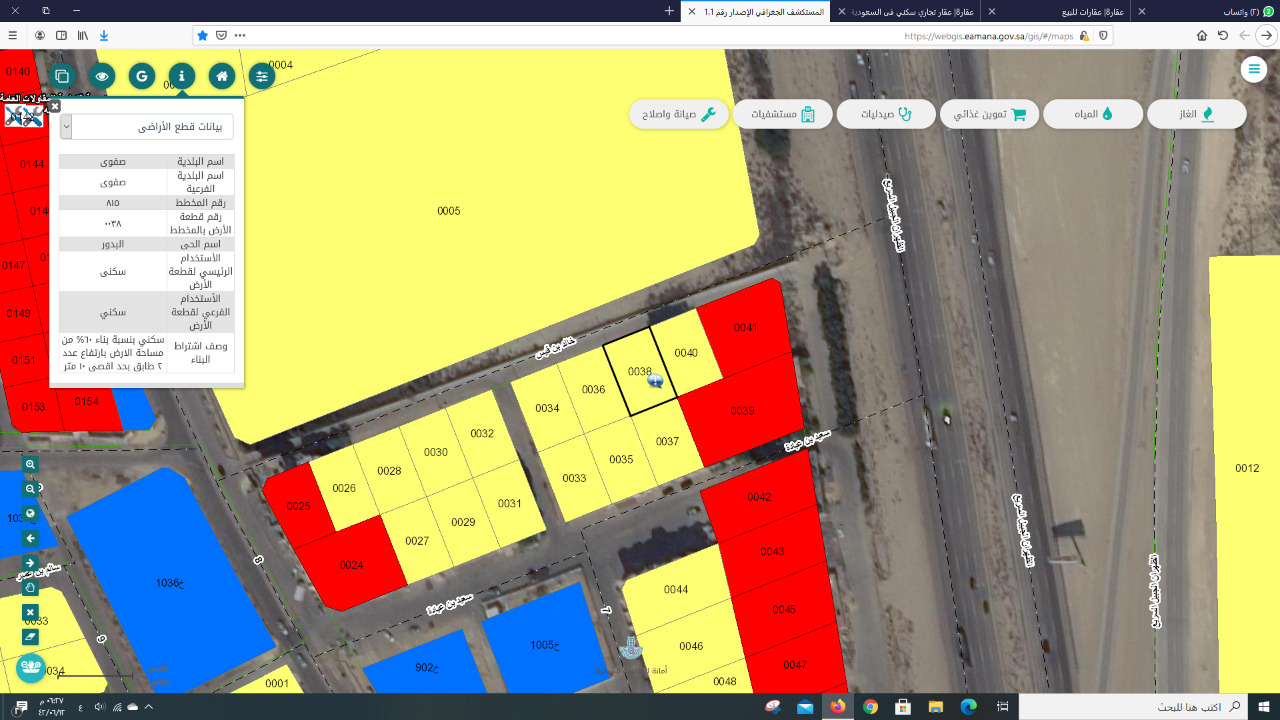Click the zoom out map tool
Viewport: 1280px width, 720px height.
point(30,489)
